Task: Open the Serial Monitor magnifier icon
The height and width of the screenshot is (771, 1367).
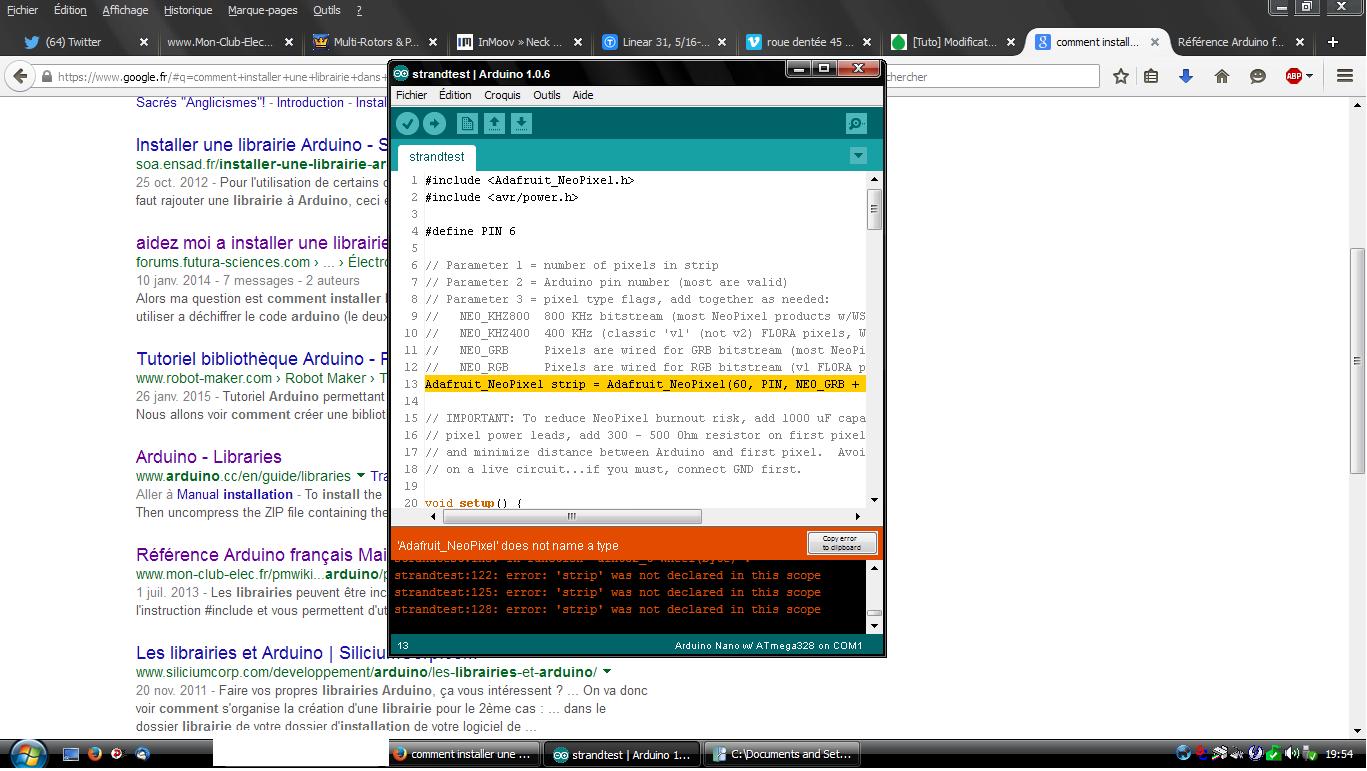Action: pos(856,123)
